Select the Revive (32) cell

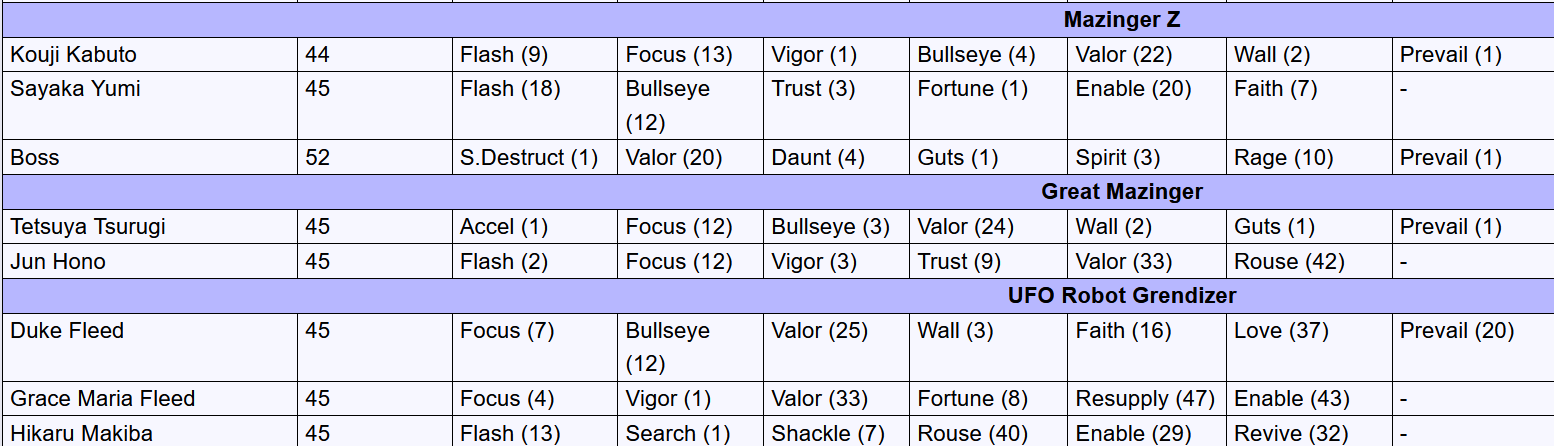coord(1308,432)
